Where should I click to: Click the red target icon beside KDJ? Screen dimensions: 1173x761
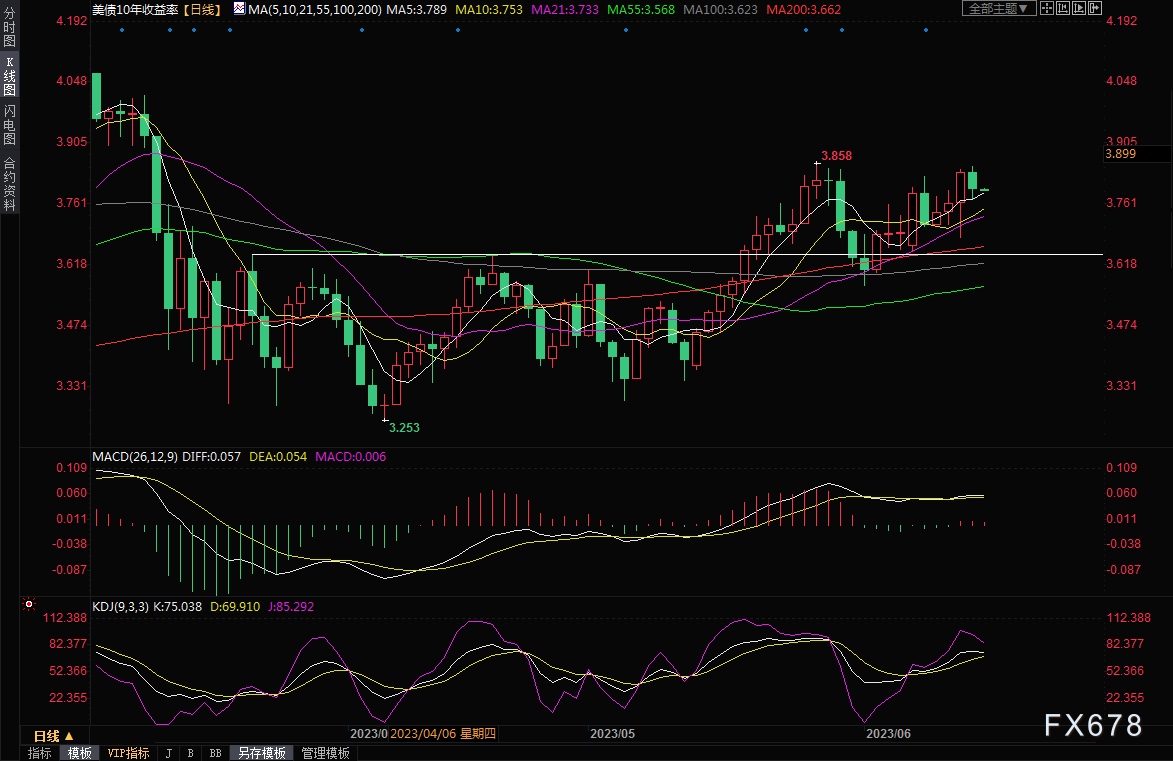[x=28, y=605]
